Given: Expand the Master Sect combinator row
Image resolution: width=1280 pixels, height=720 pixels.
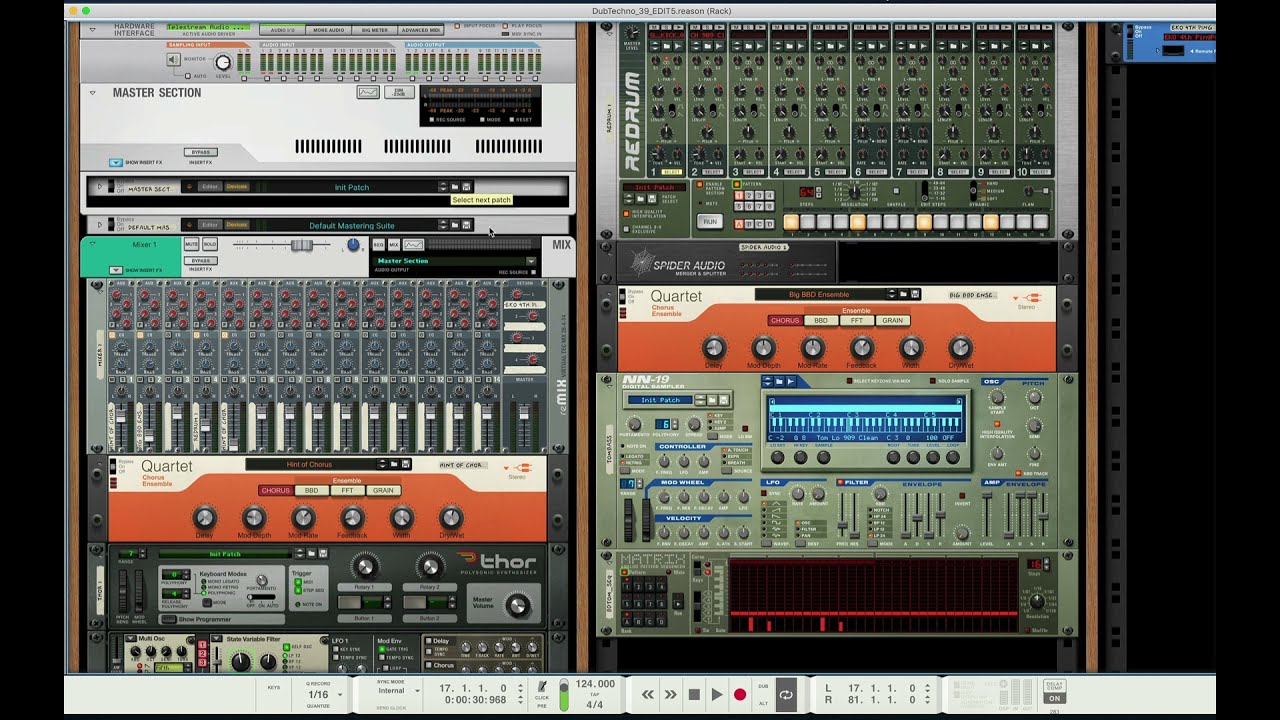Looking at the screenshot, I should coord(99,187).
